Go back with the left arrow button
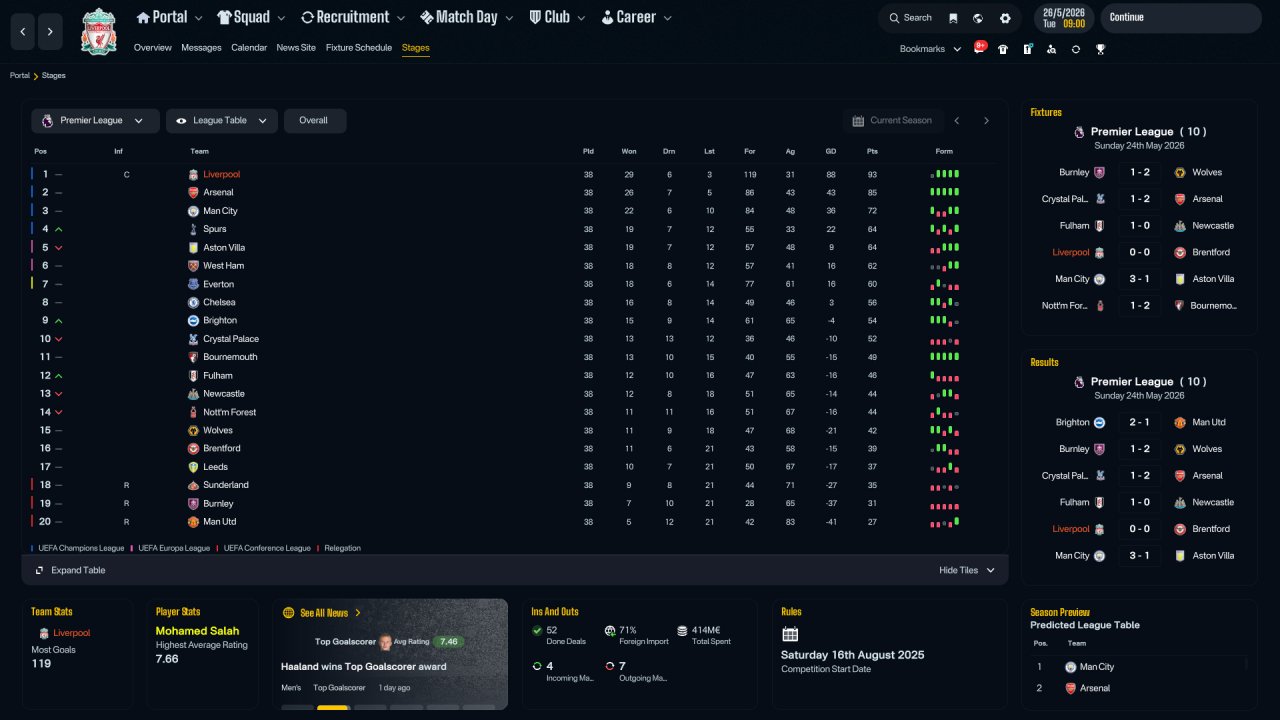Image resolution: width=1280 pixels, height=720 pixels. 23,32
